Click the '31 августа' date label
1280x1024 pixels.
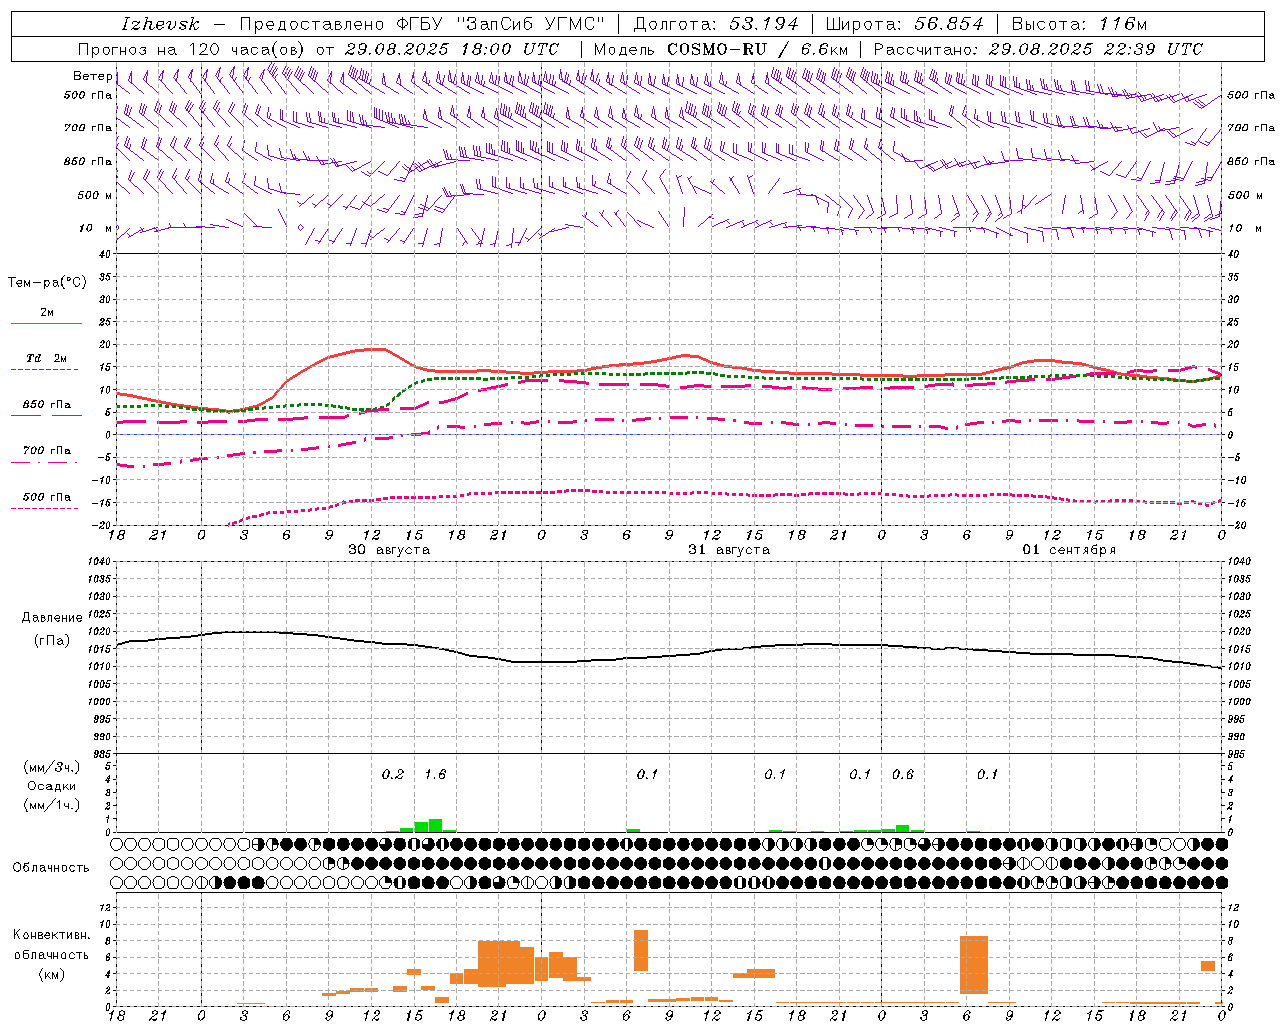(x=729, y=550)
